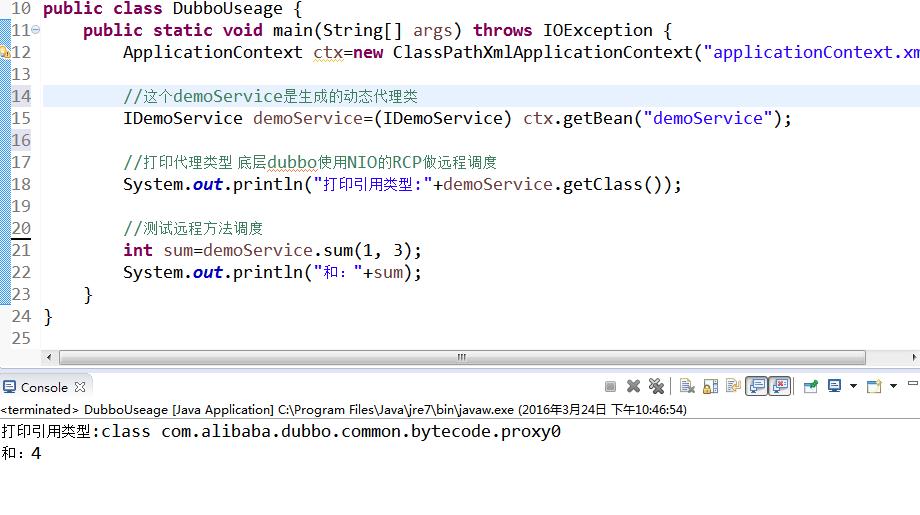This screenshot has height=515, width=920.
Task: Click Remove All Terminated Launches icon (double X)
Action: (656, 386)
